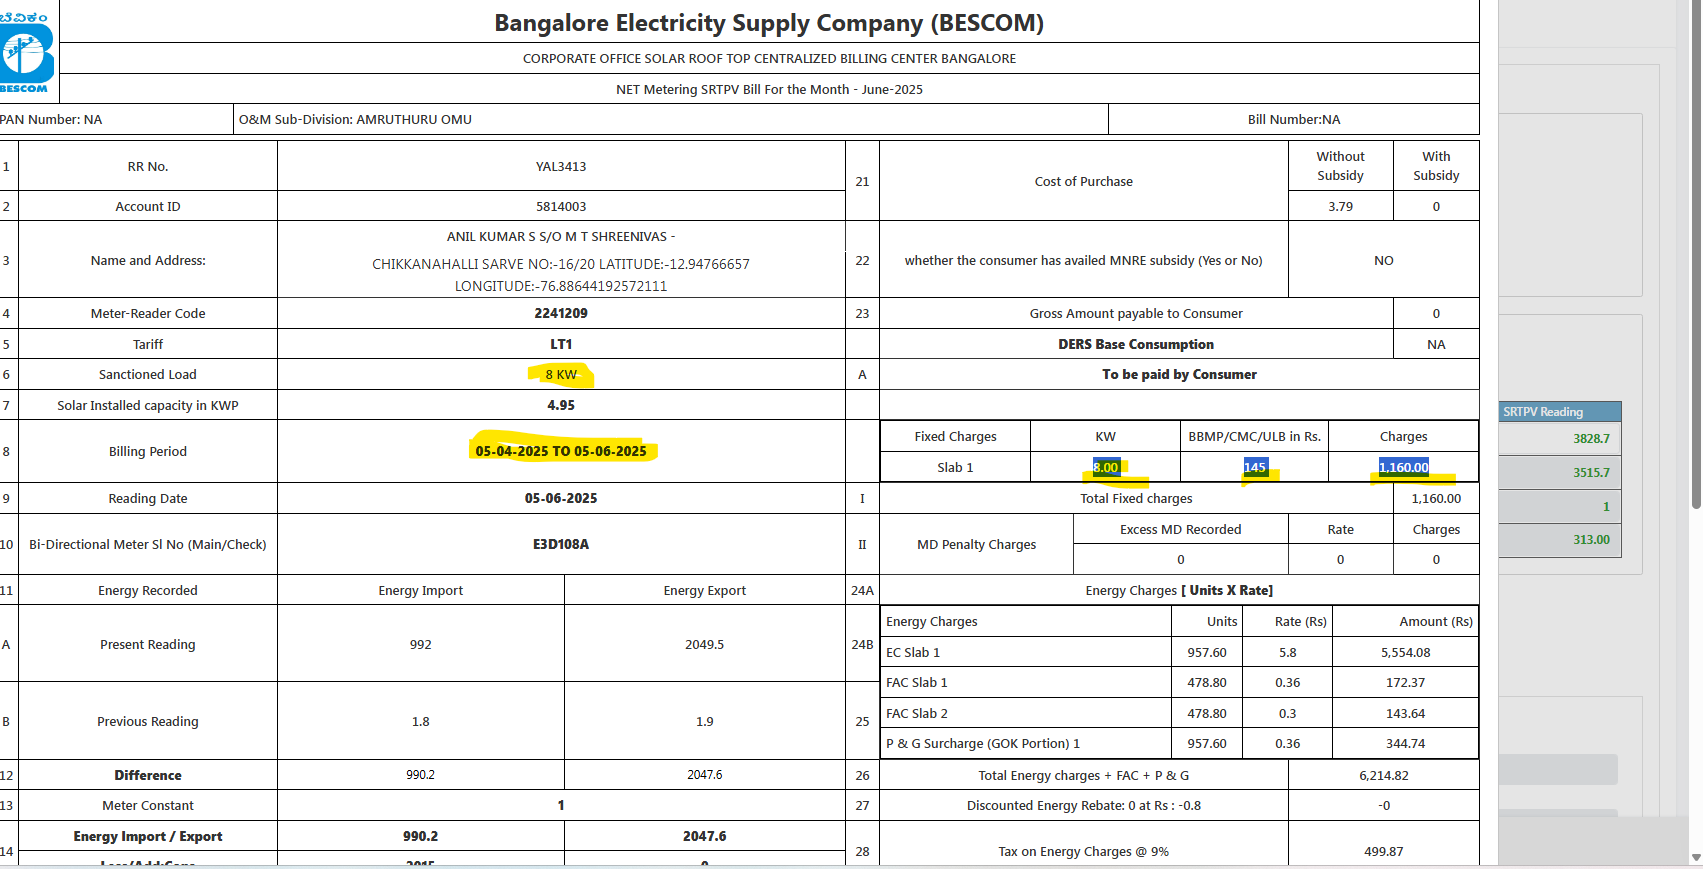Select Solar Installed capacity value 4.95
1703x869 pixels.
pyautogui.click(x=561, y=406)
